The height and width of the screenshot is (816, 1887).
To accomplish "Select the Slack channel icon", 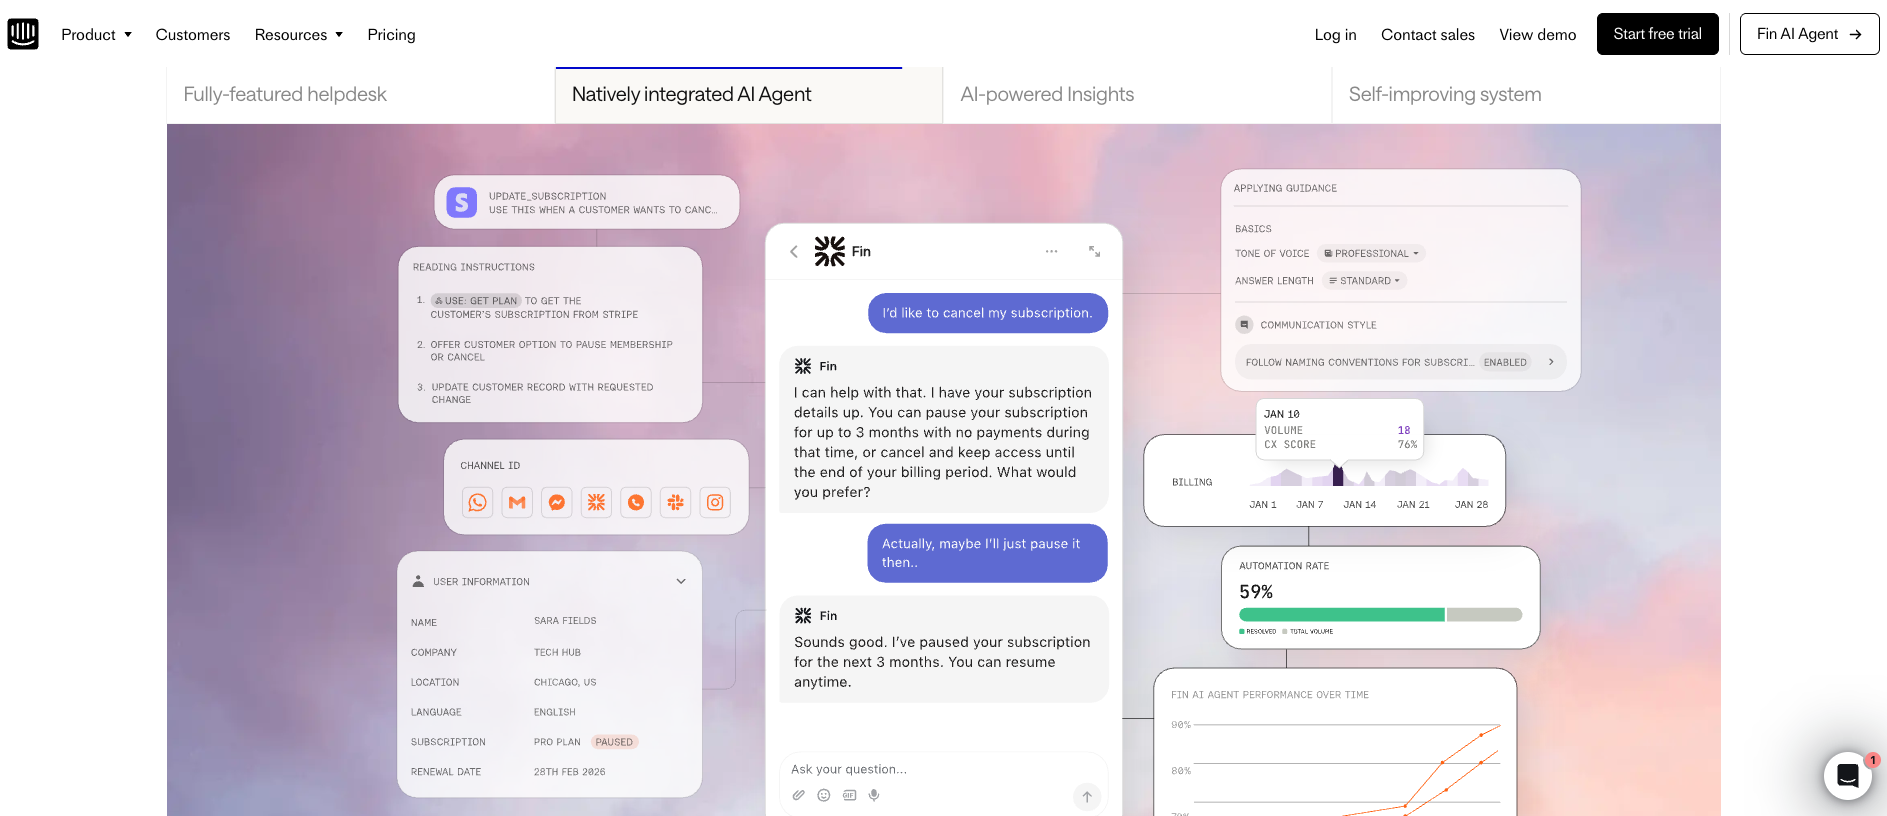I will click(676, 502).
